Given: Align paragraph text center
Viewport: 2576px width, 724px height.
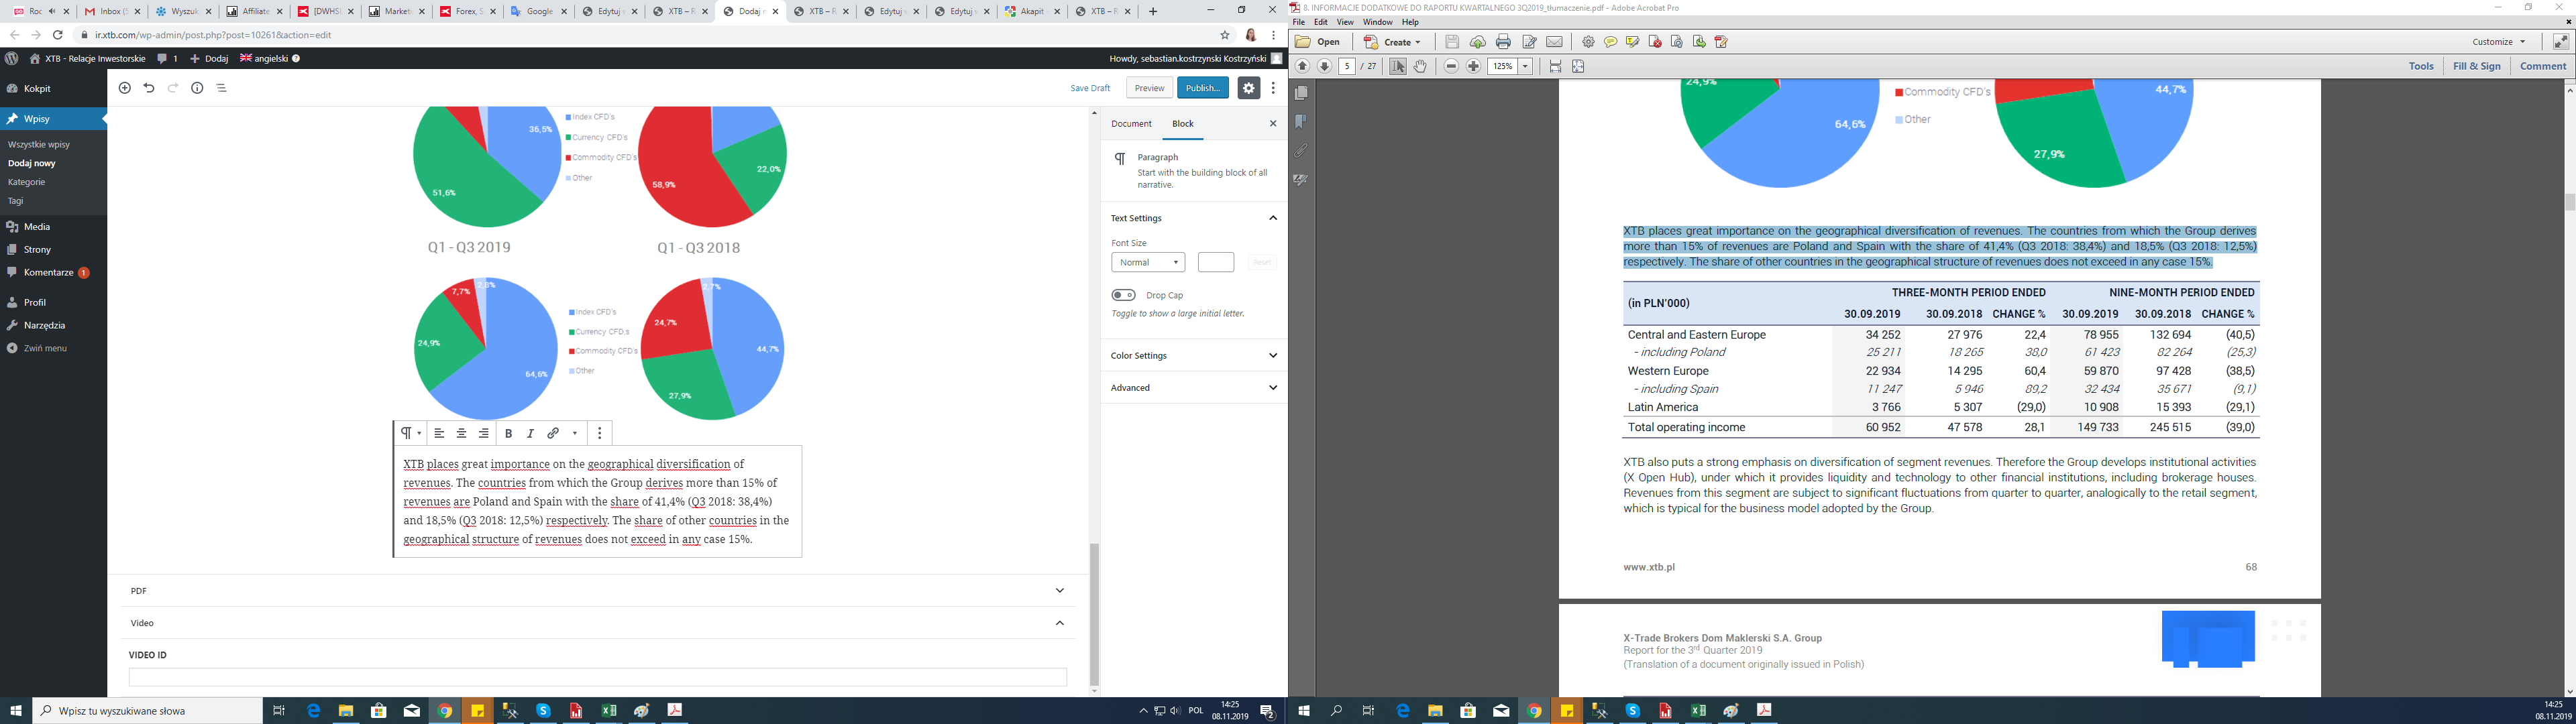Looking at the screenshot, I should pos(461,433).
